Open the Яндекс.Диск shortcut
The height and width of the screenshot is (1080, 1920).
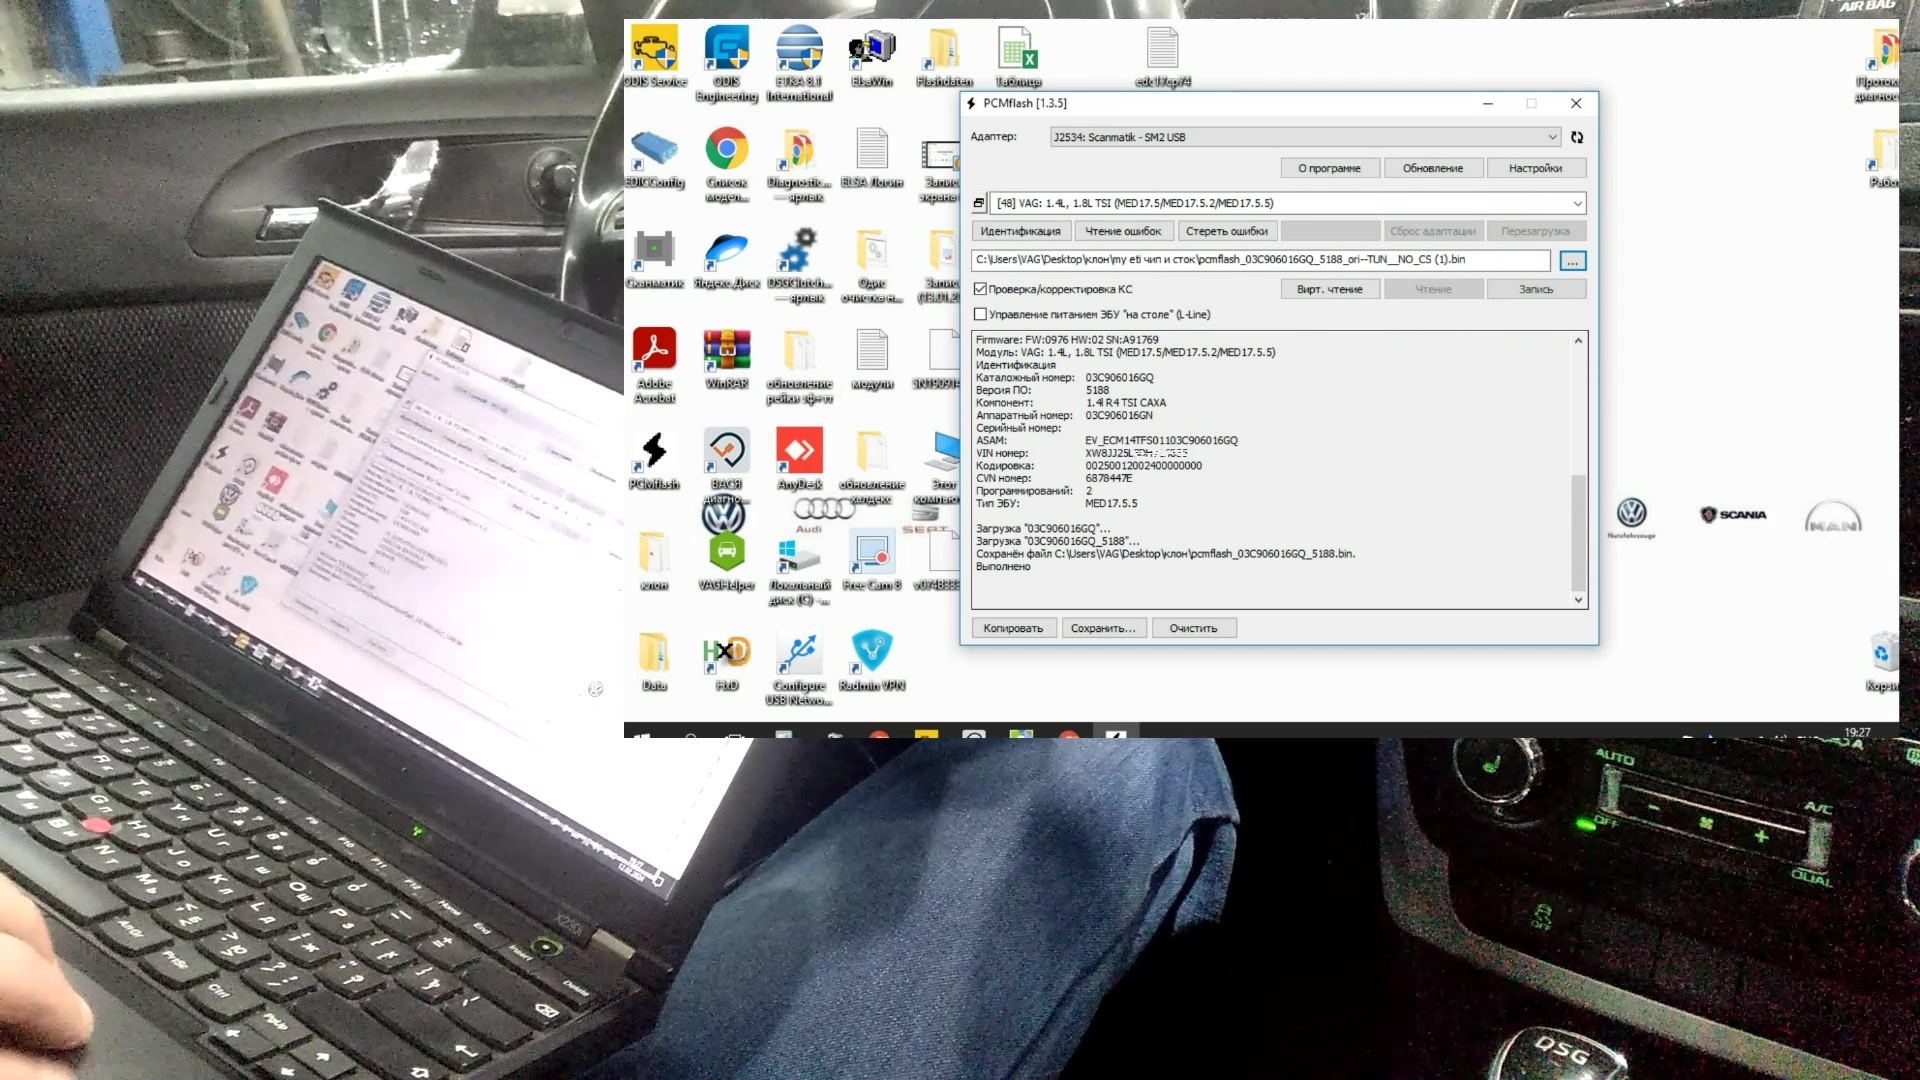[x=727, y=259]
